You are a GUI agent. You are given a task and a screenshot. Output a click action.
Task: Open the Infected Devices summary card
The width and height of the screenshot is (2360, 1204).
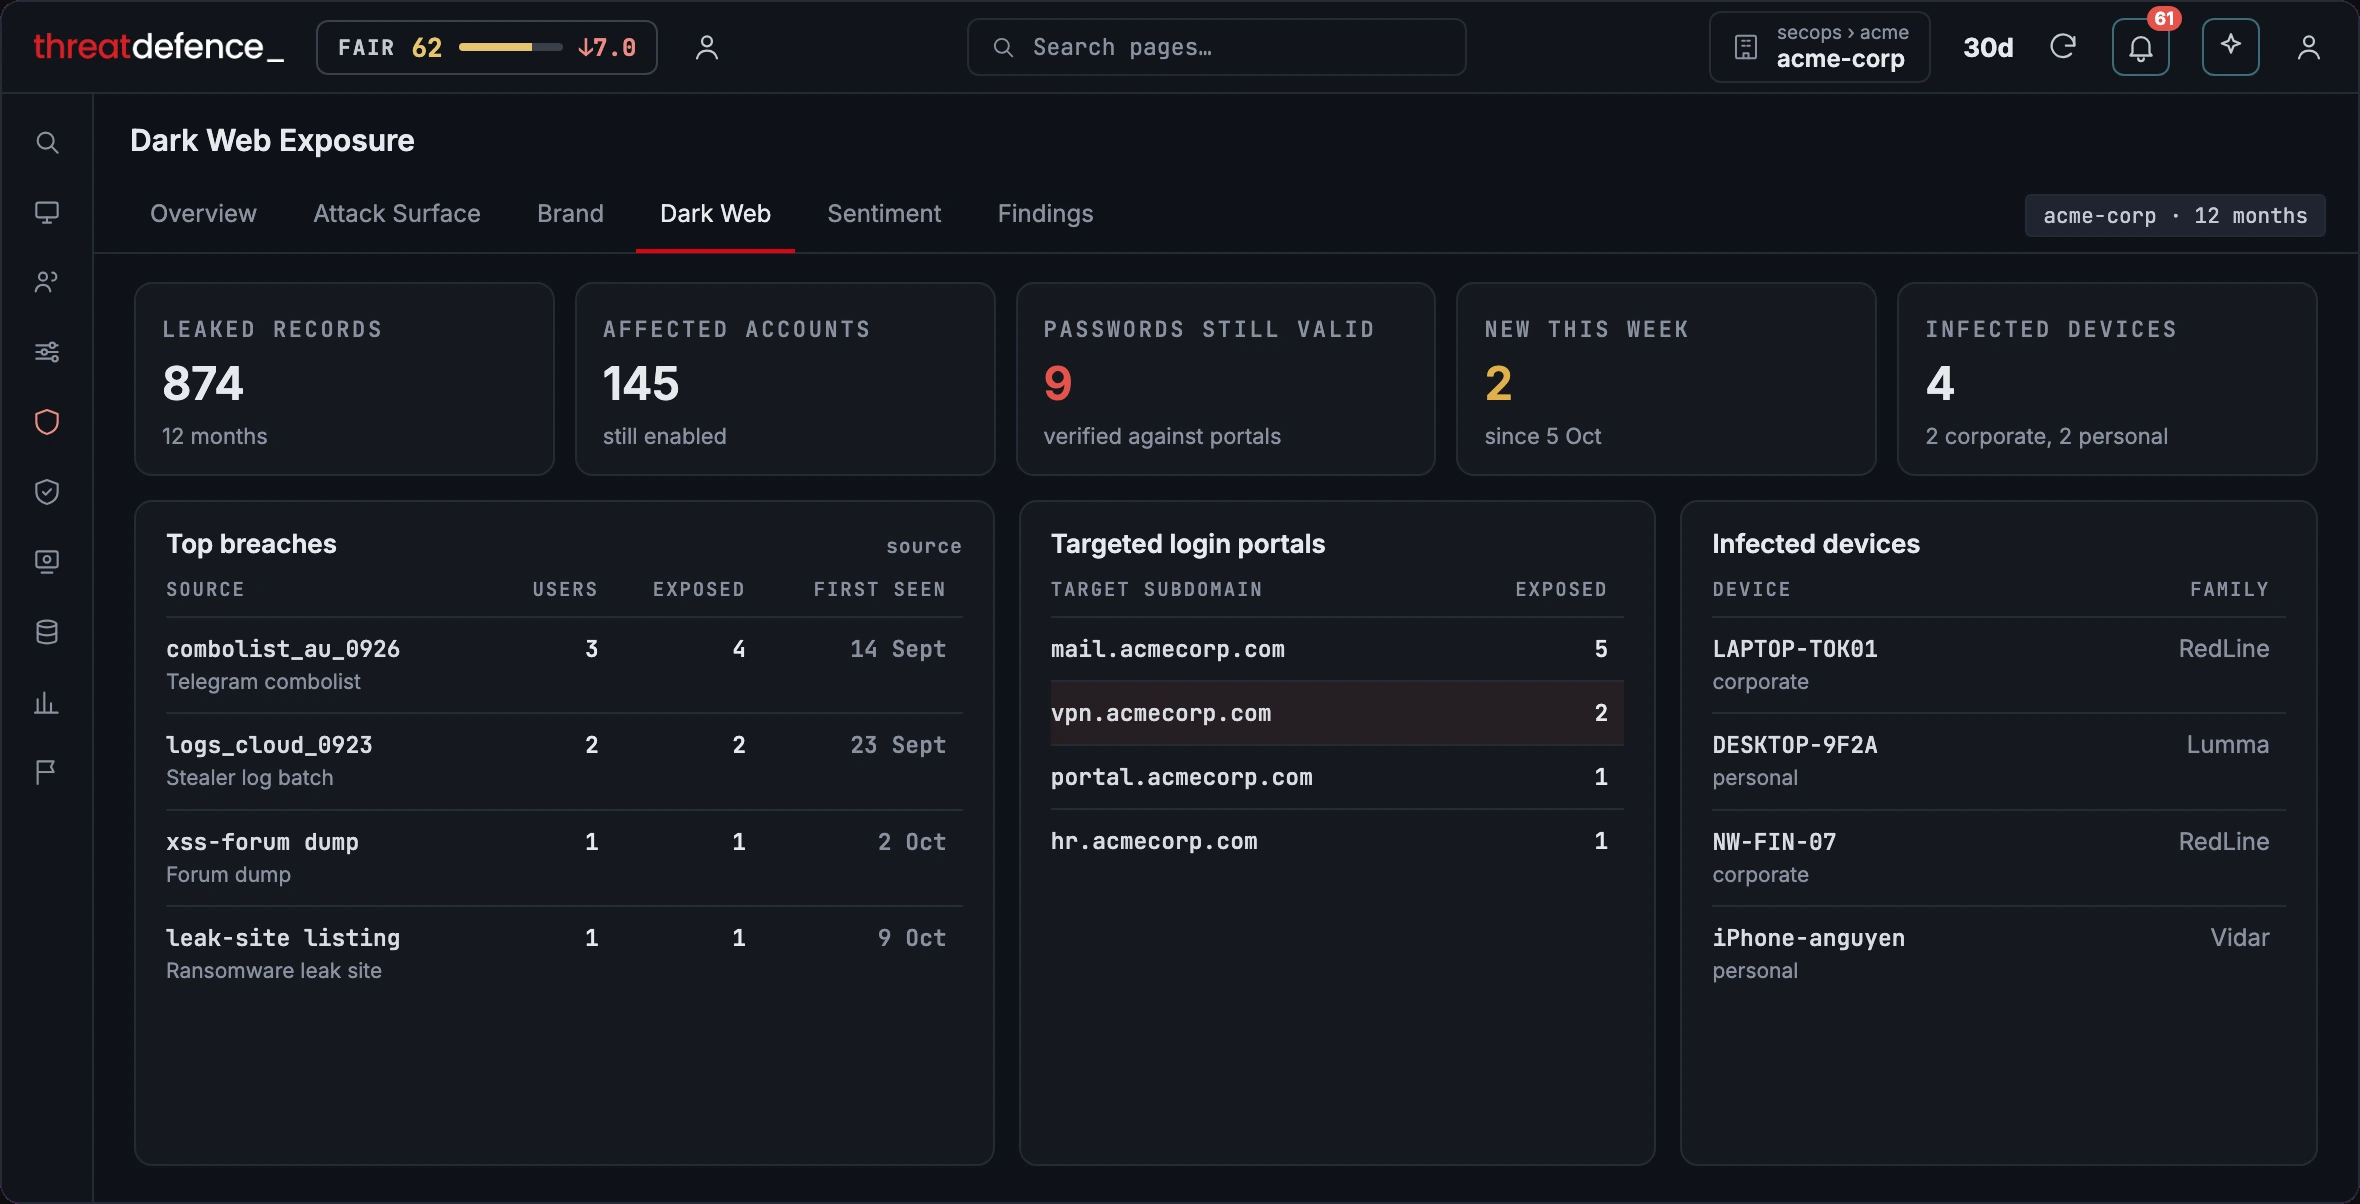pos(2107,379)
